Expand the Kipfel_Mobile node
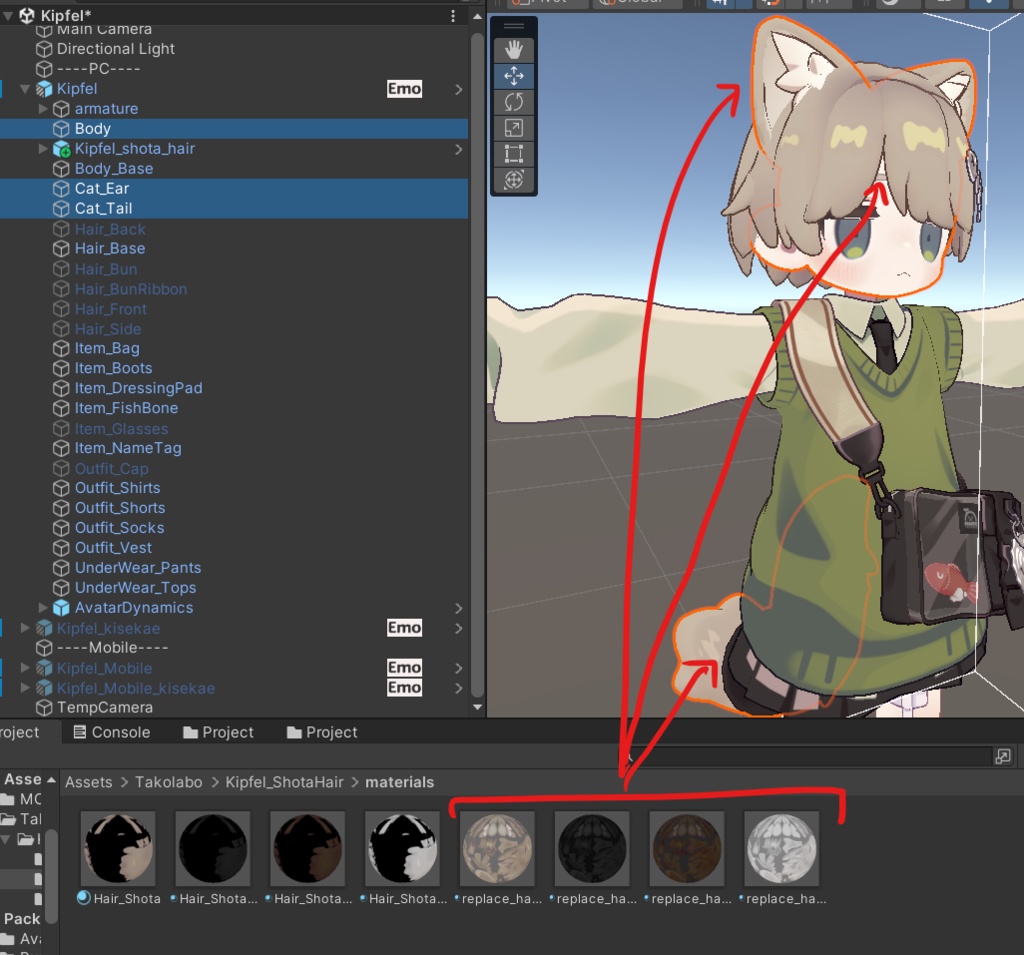Viewport: 1024px width, 955px height. point(25,668)
